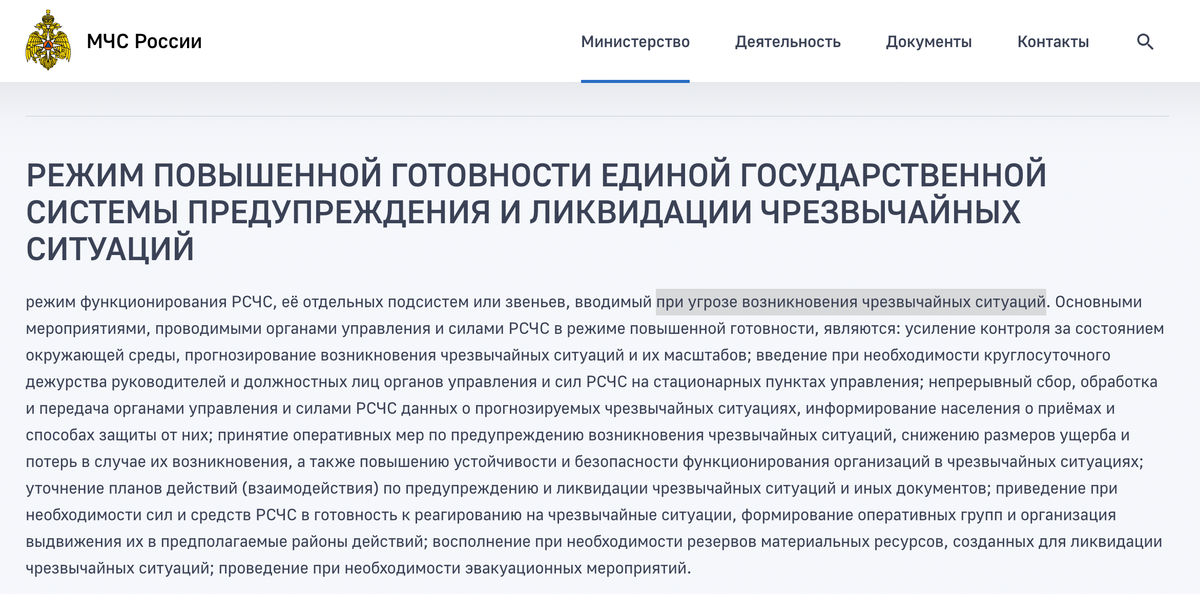Viewport: 1200px width, 594px height.
Task: Open the Деятельность menu
Action: pos(788,42)
